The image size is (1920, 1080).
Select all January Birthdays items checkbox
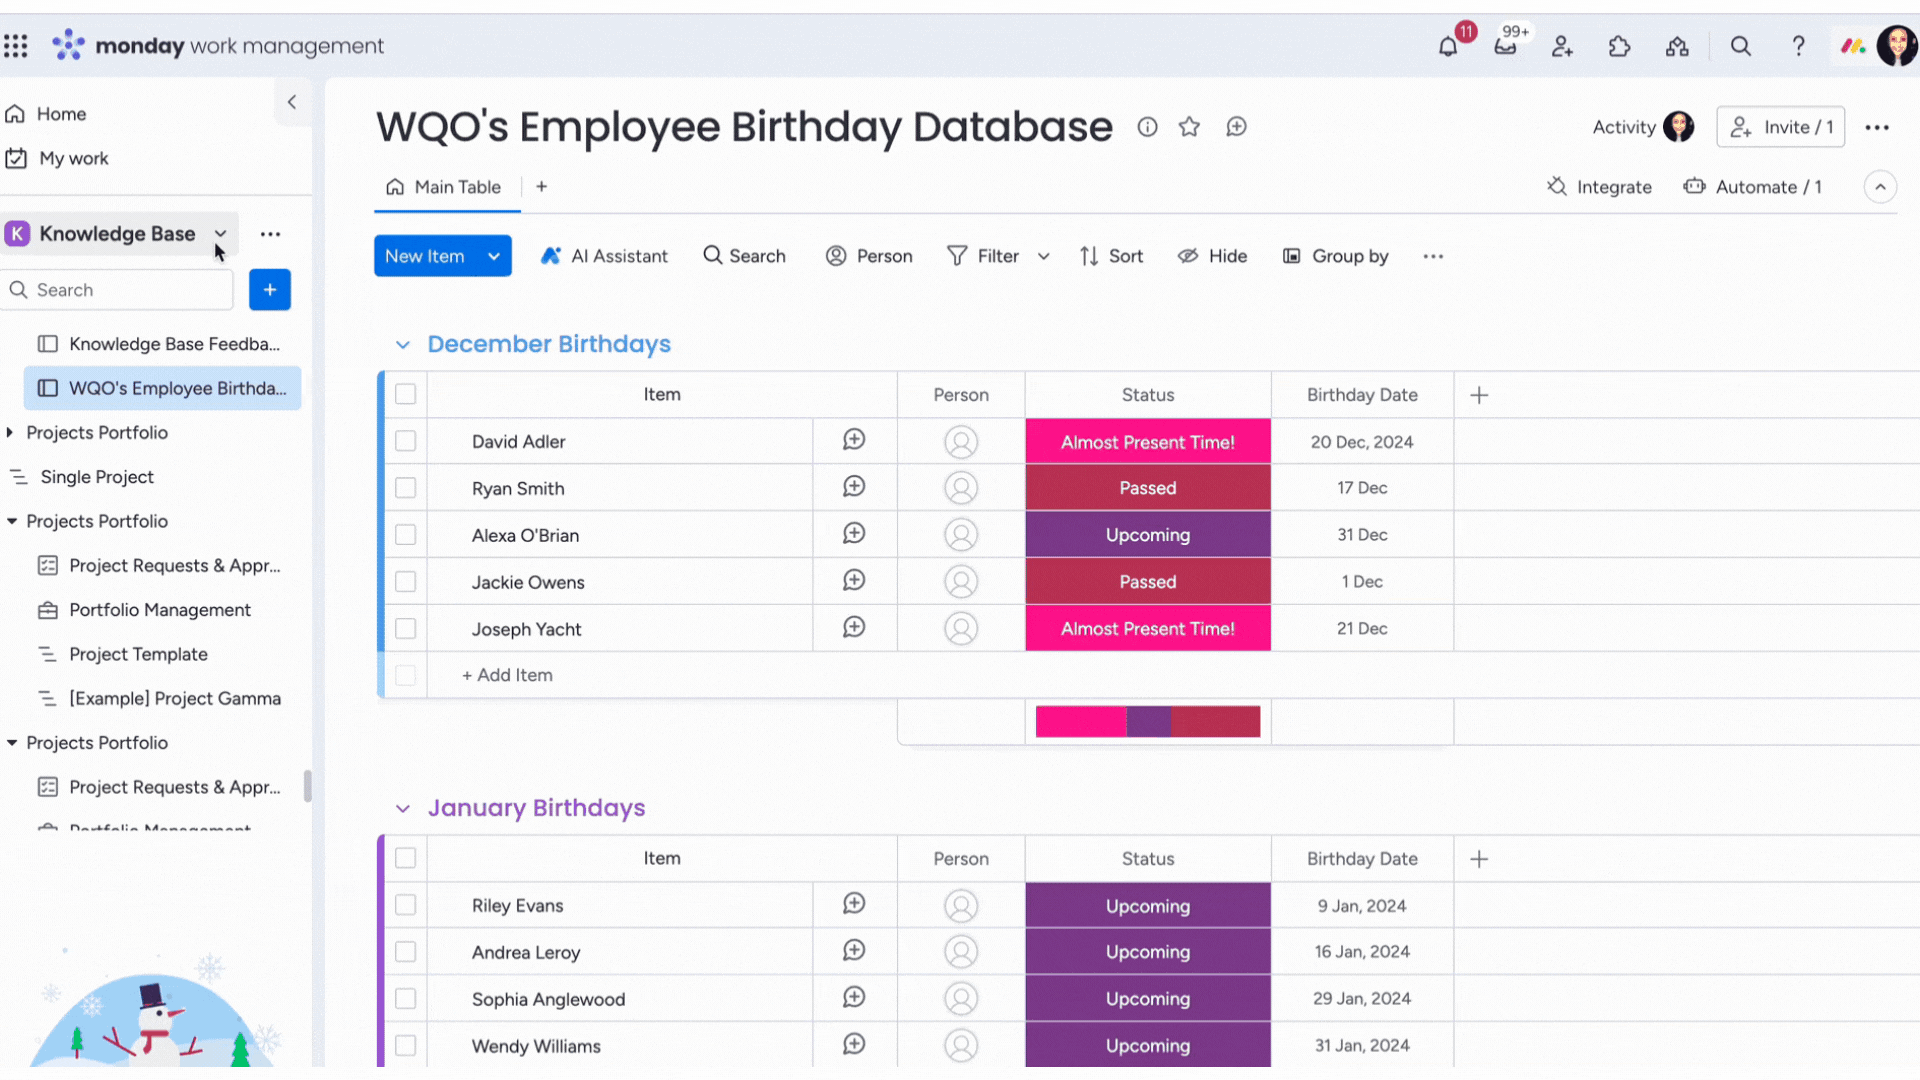click(405, 858)
